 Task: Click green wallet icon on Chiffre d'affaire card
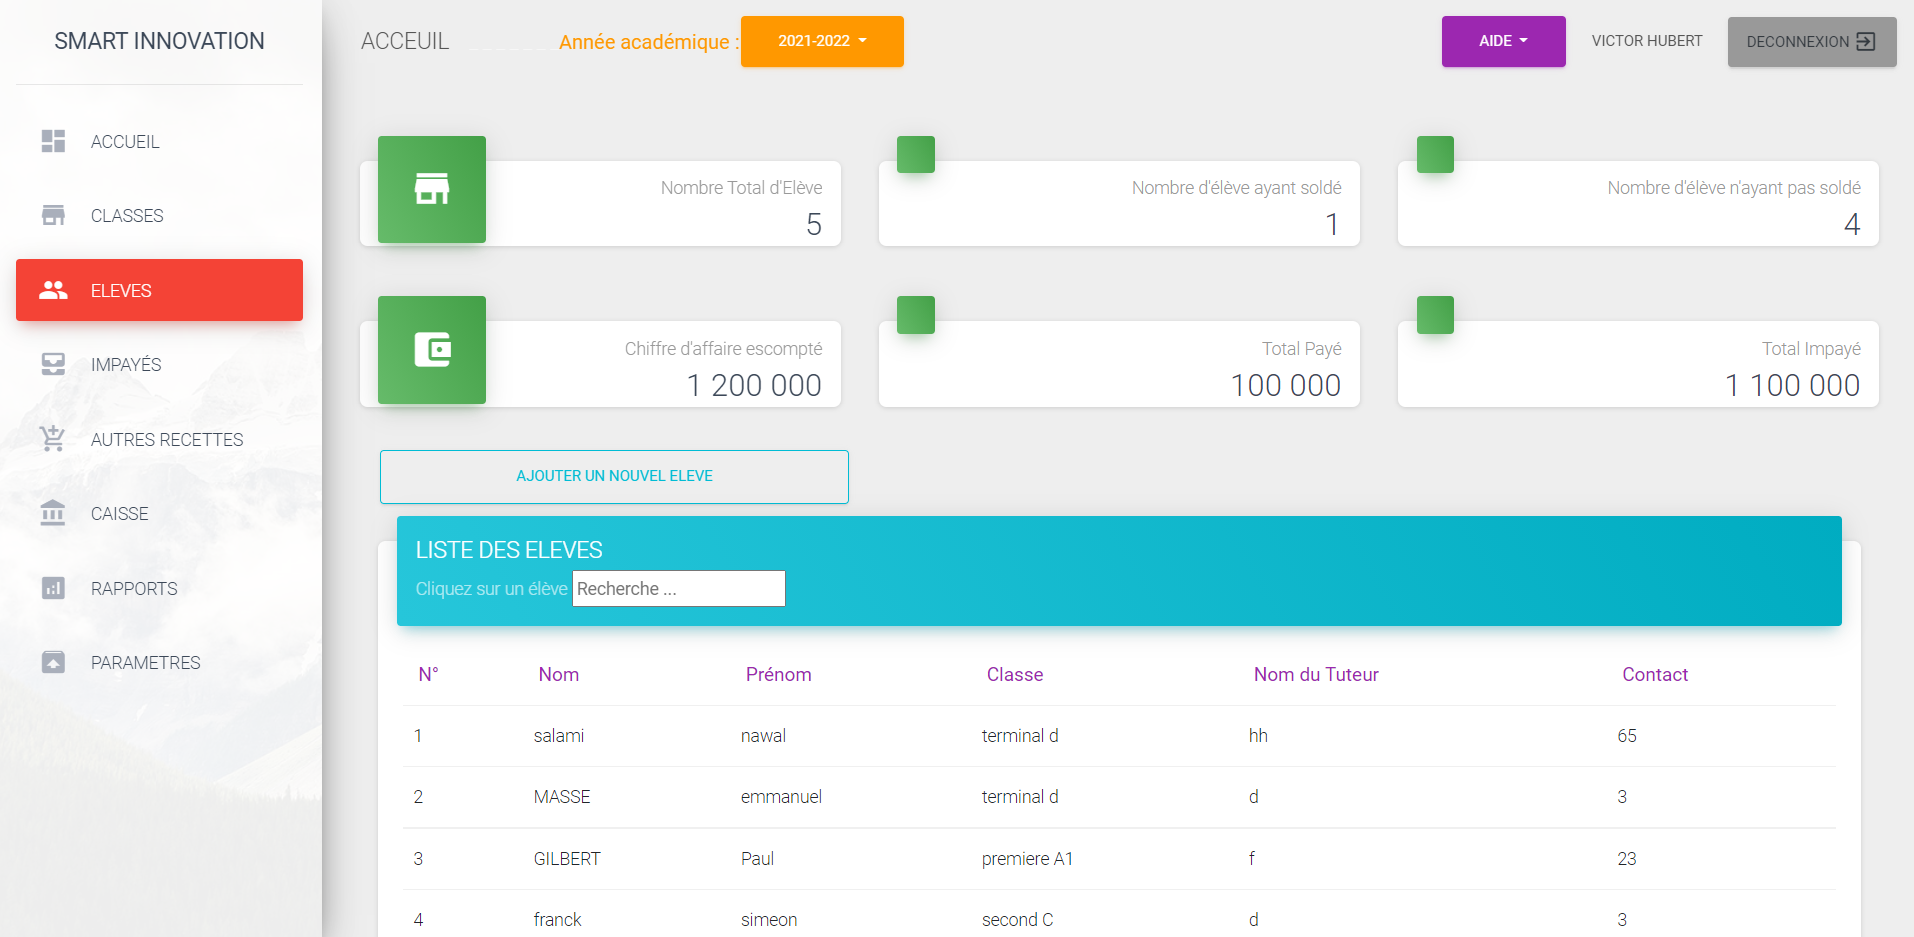point(432,350)
